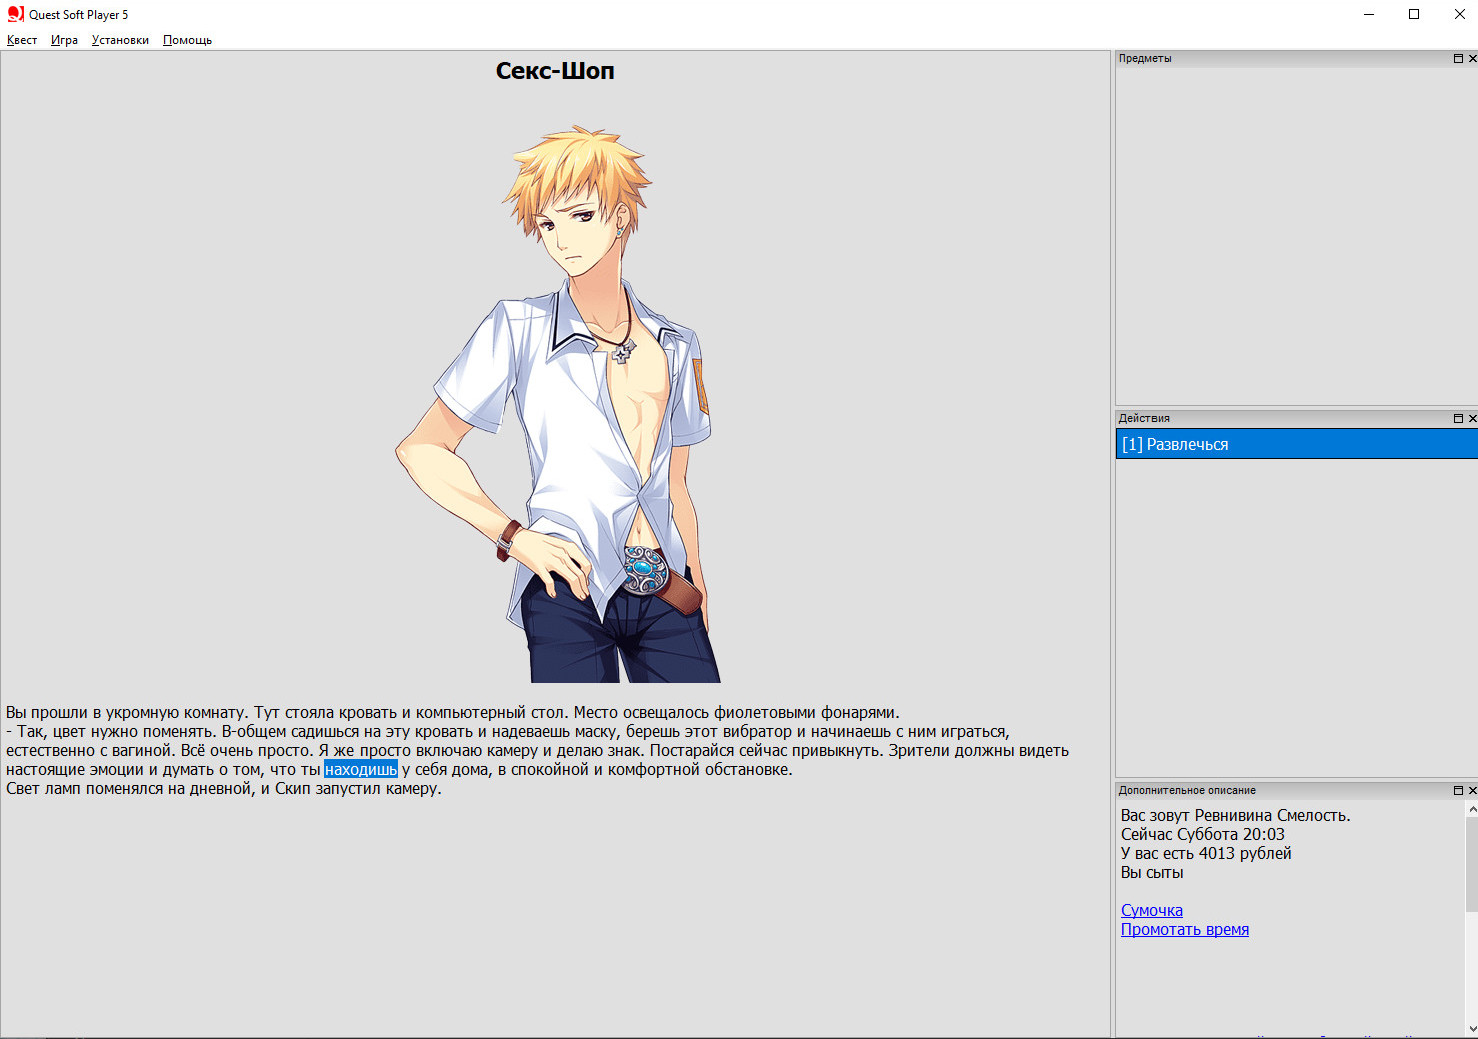Close the Предметы panel
The height and width of the screenshot is (1039, 1478).
pos(1472,58)
